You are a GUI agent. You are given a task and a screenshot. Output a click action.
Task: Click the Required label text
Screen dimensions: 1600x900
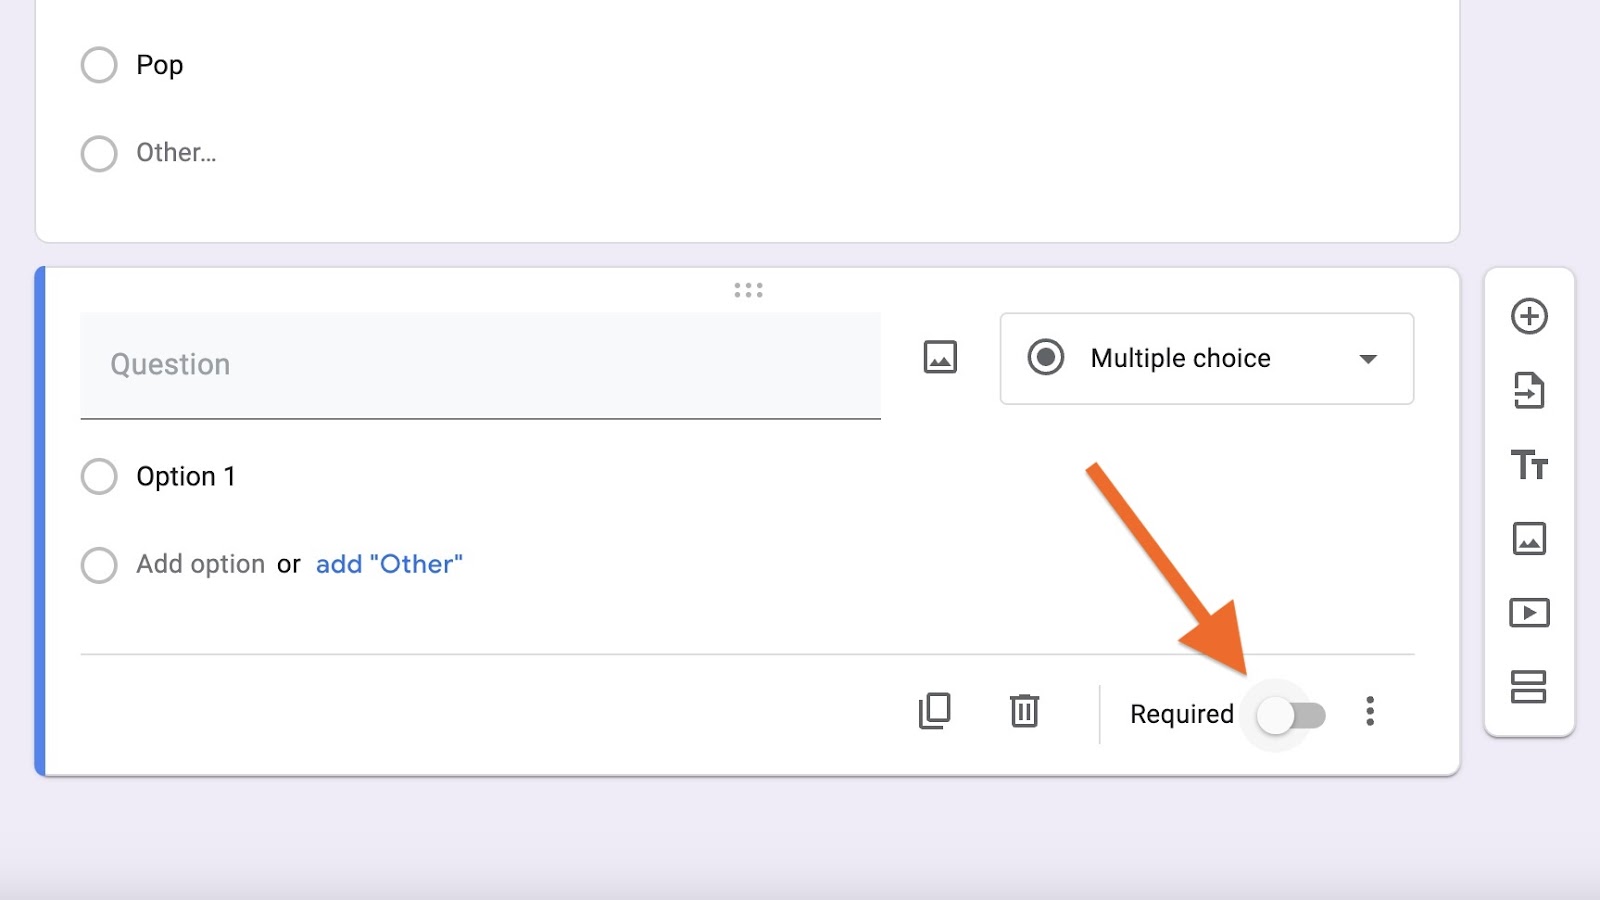(1182, 714)
